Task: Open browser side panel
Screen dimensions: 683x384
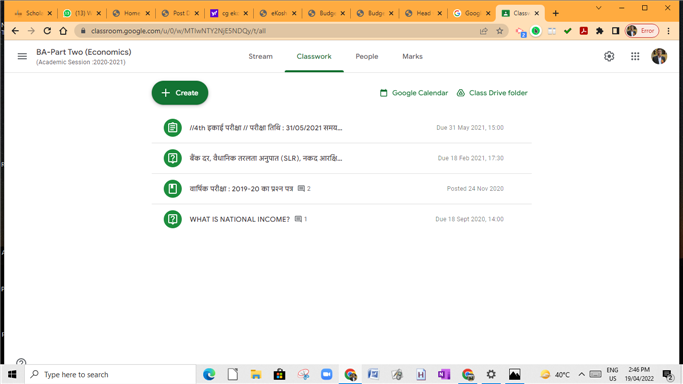Action: tap(615, 31)
